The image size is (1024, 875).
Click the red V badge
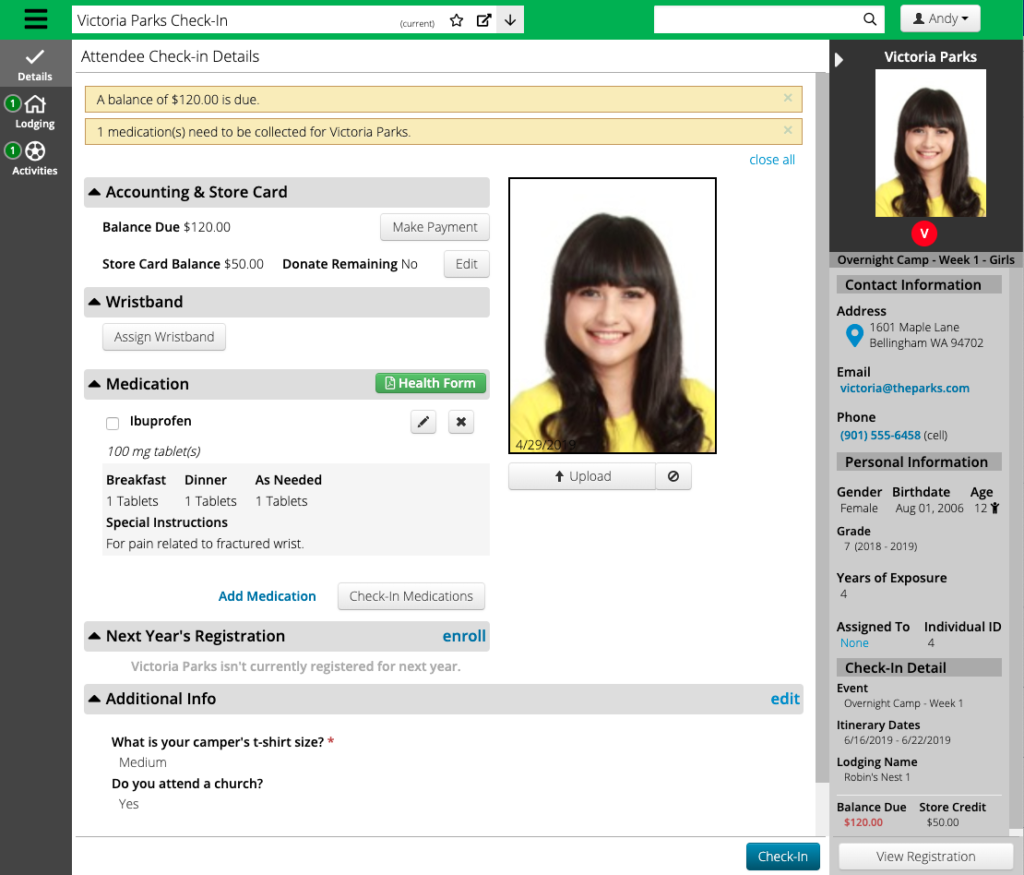[923, 233]
